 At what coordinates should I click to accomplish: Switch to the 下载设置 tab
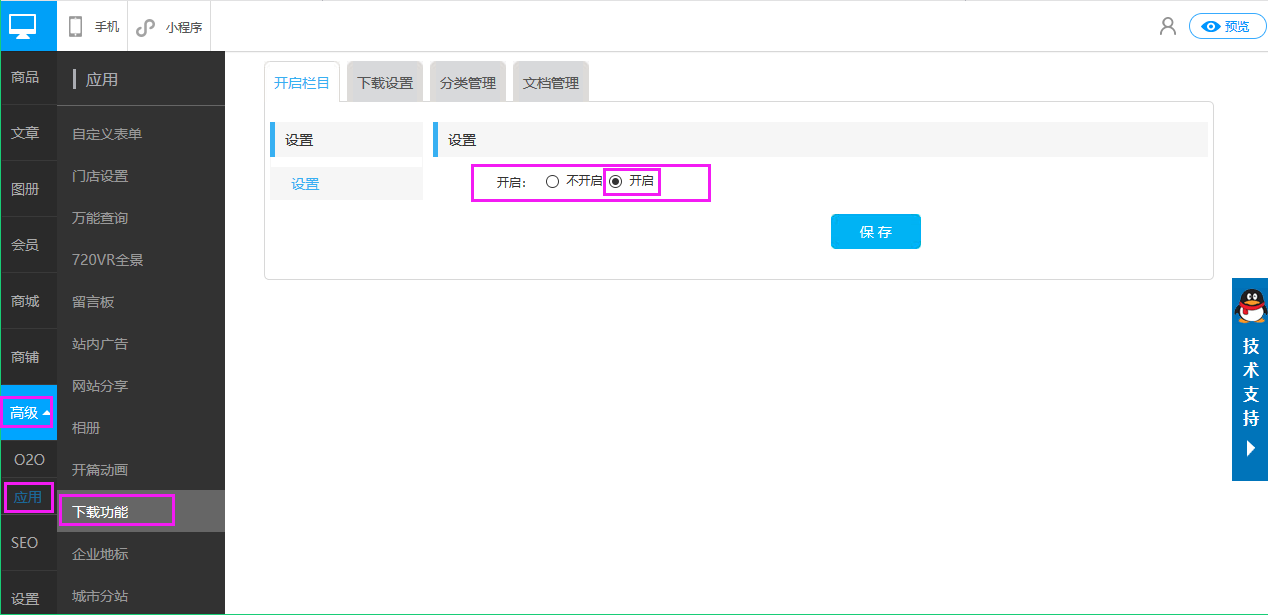(x=385, y=82)
